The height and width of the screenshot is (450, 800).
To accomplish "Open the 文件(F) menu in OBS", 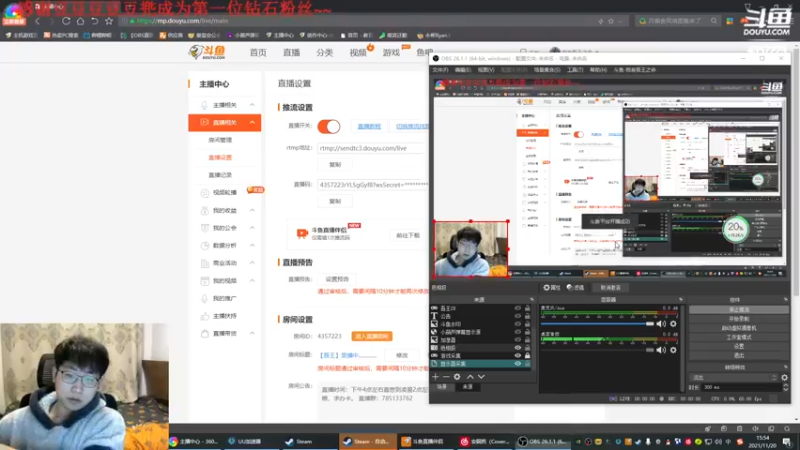I will tap(440, 70).
